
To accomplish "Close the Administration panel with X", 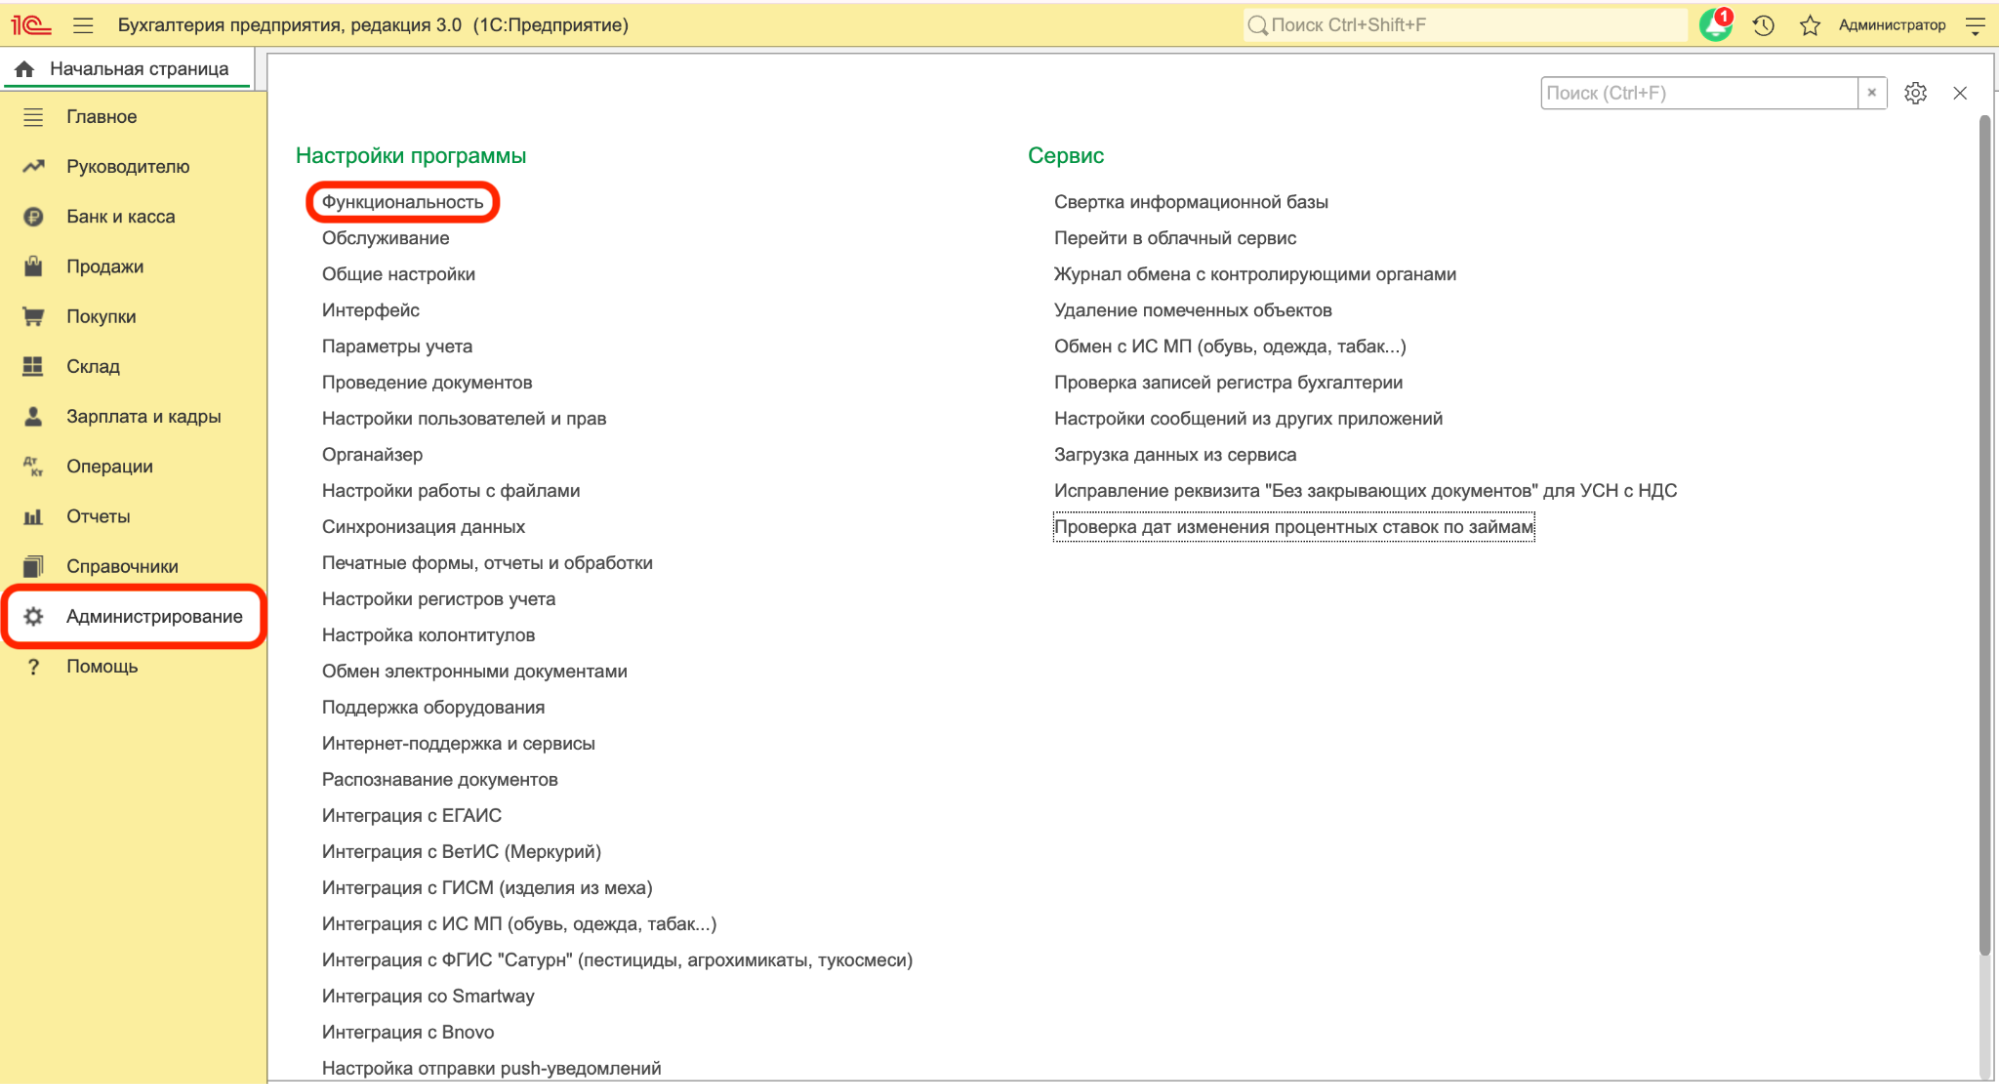I will click(1960, 93).
